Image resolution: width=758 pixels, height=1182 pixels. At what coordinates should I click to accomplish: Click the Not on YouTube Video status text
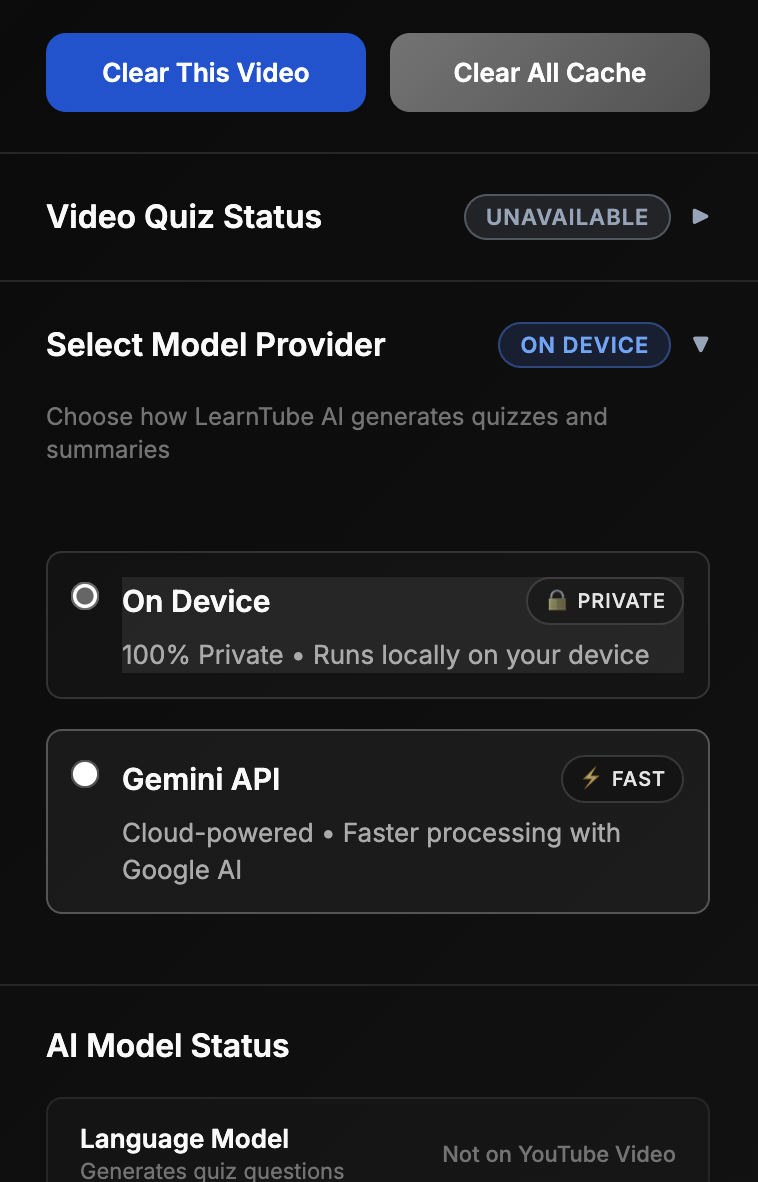[558, 1154]
